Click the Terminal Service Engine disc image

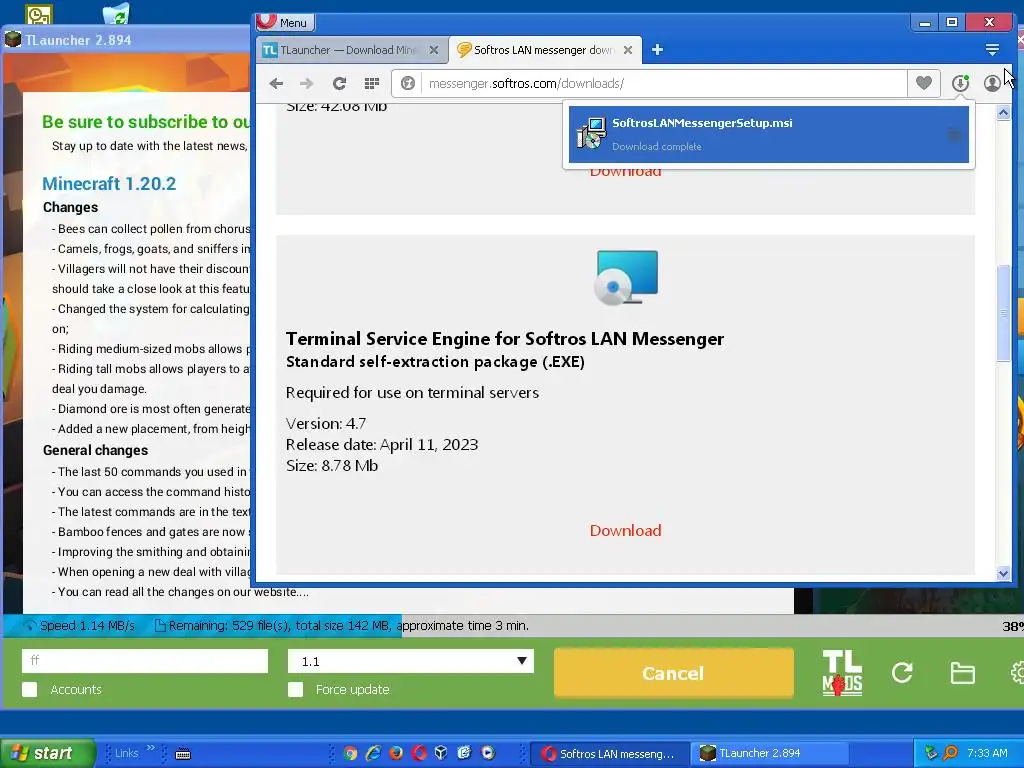pos(627,278)
